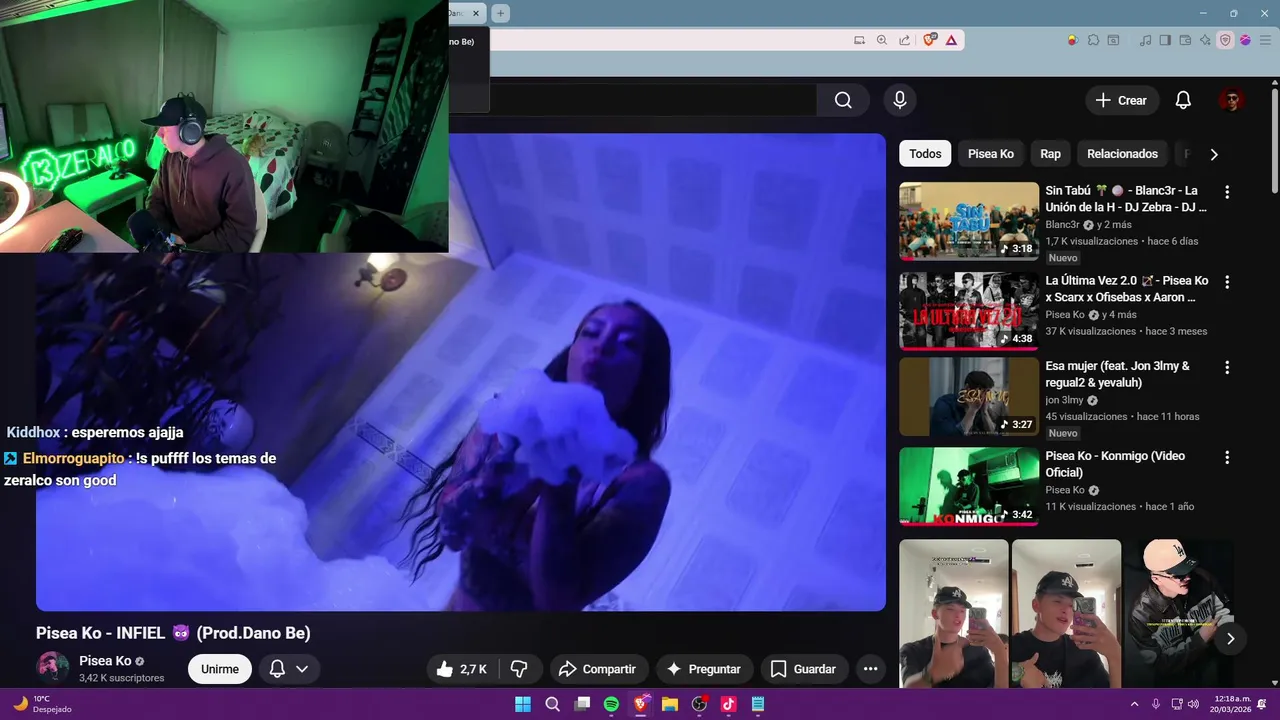Click the share page icon in address bar
This screenshot has height=720, width=1280.
(905, 40)
